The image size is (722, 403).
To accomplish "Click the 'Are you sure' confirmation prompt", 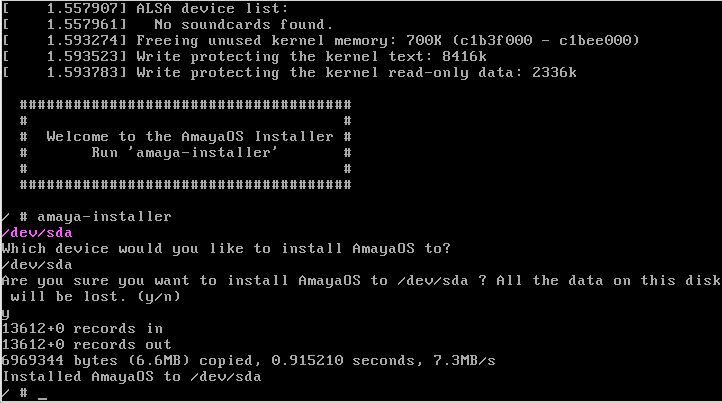I will pos(361,288).
